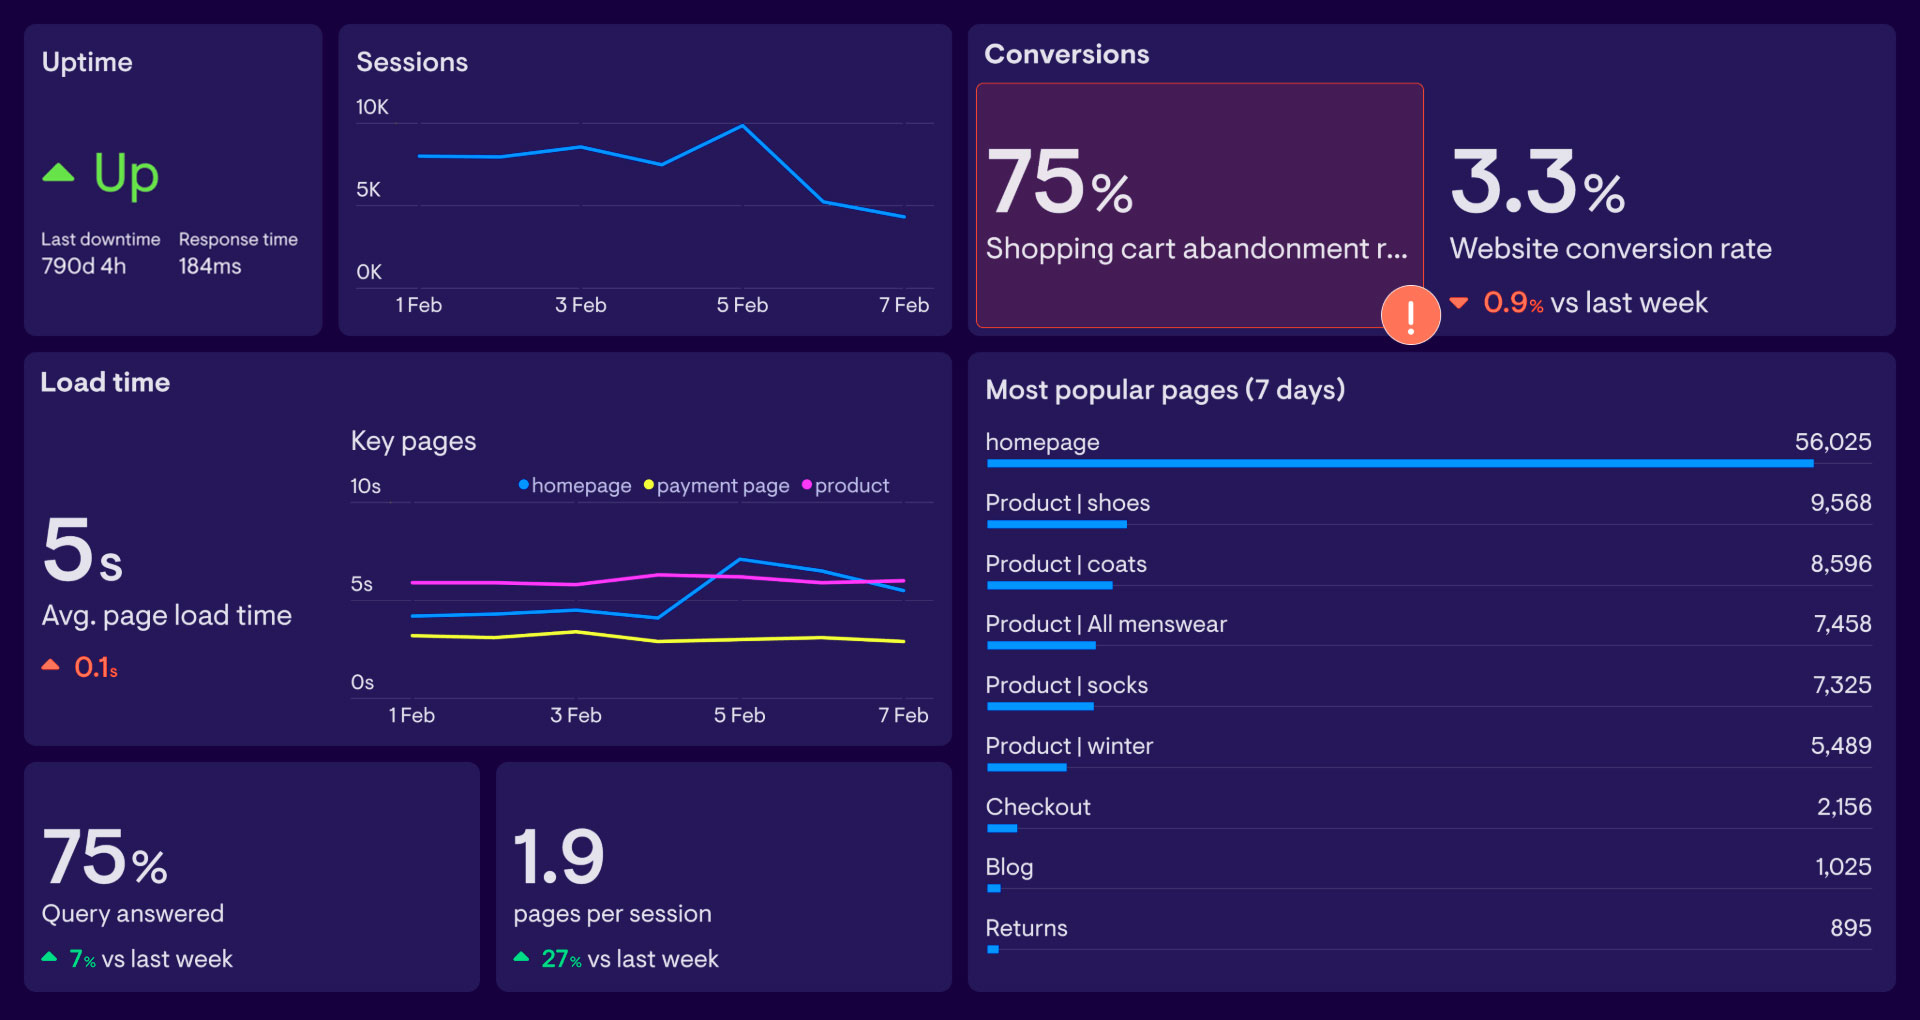Click the shoes value 9,568
Viewport: 1920px width, 1020px height.
coord(1841,503)
